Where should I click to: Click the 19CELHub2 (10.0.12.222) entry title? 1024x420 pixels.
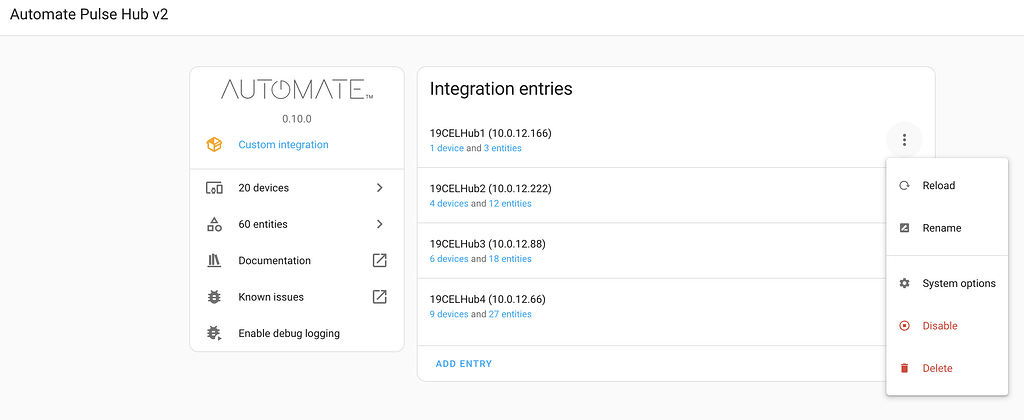coord(490,189)
